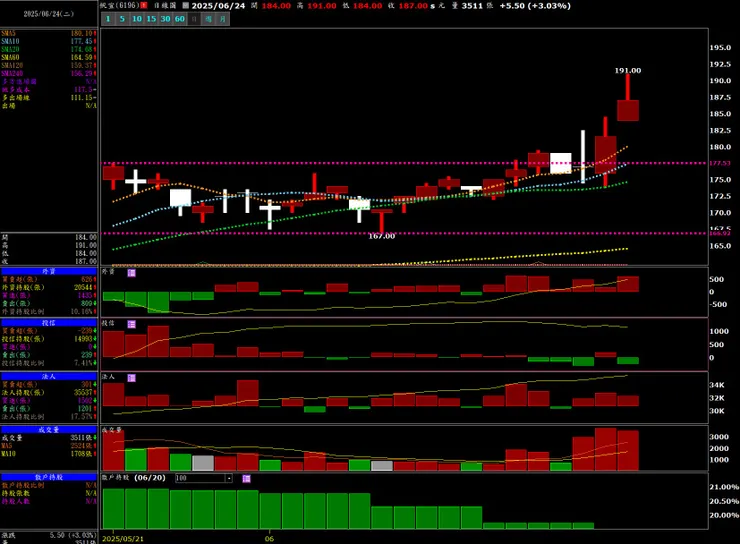Viewport: 740px width, 544px height.
Task: Click the 散戶持股 blue panel header
Action: point(49,477)
